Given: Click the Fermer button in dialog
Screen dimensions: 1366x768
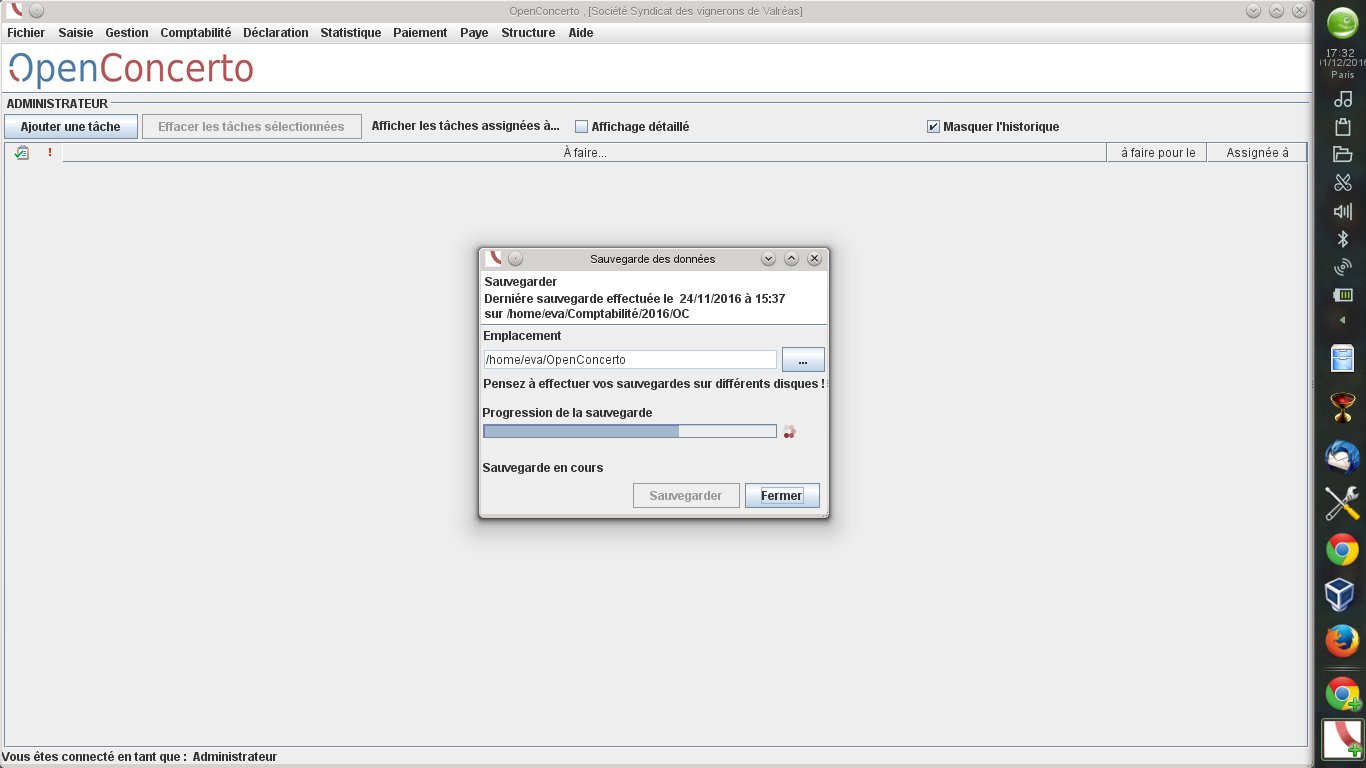Looking at the screenshot, I should click(782, 495).
